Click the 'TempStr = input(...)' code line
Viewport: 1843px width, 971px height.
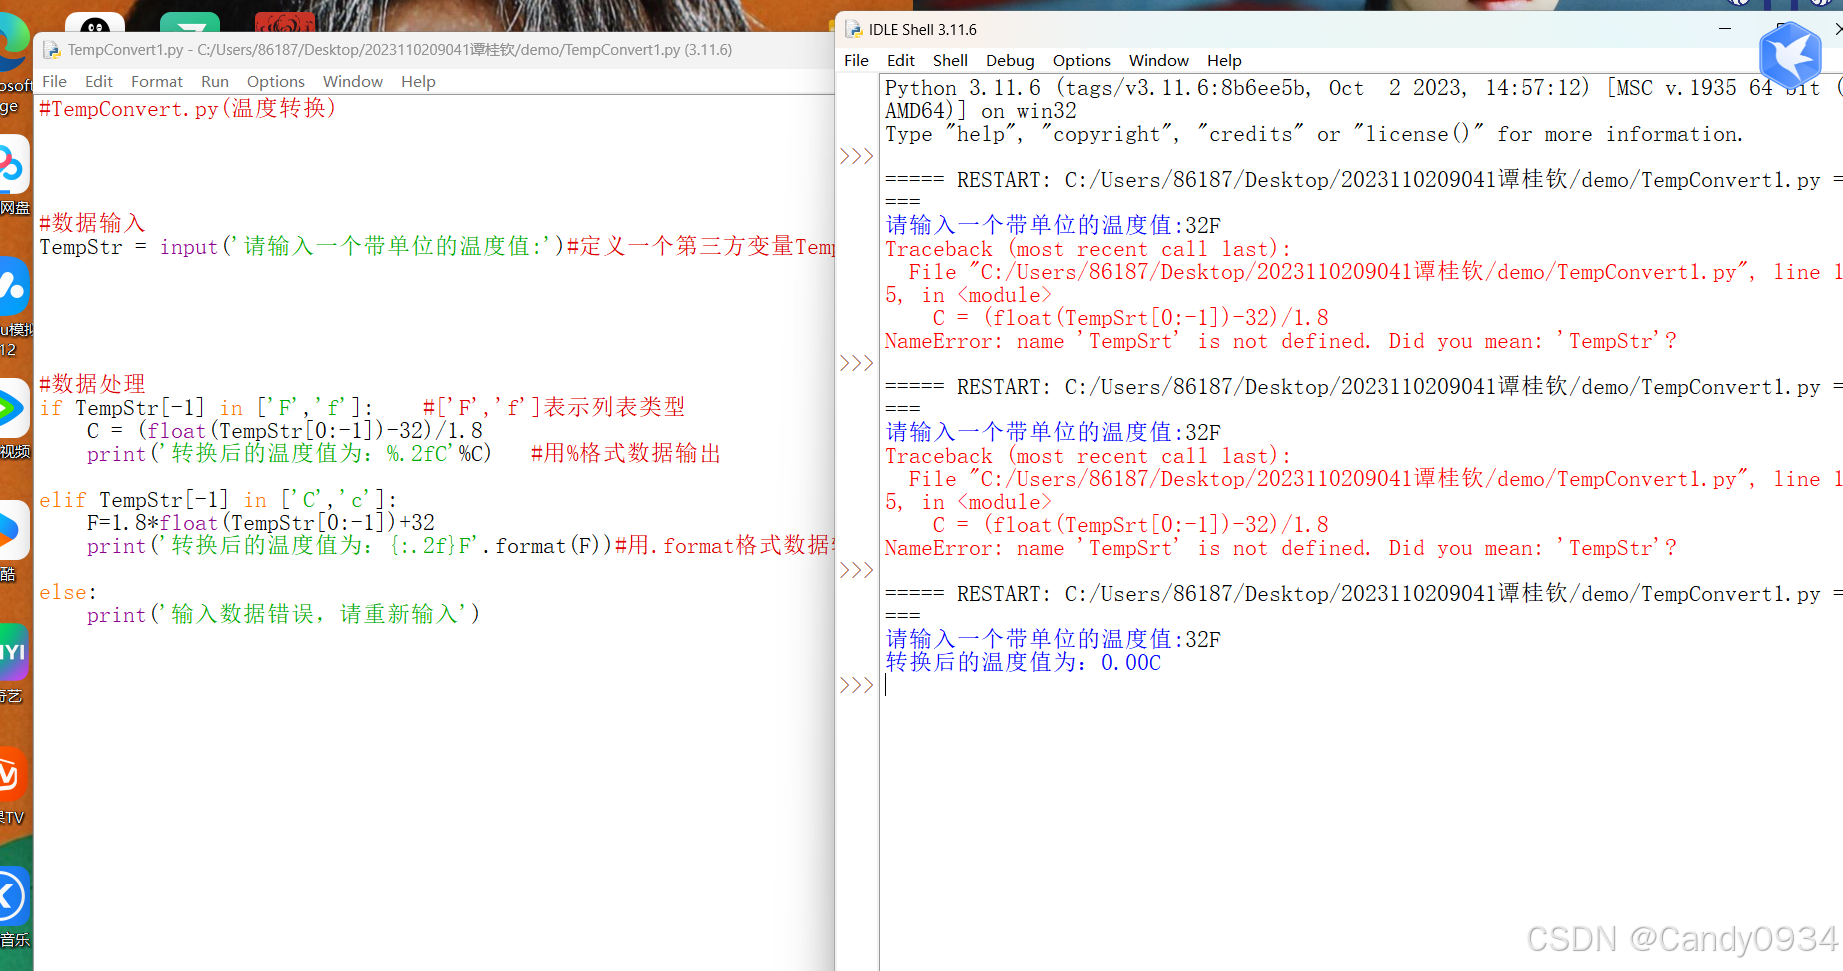[437, 246]
